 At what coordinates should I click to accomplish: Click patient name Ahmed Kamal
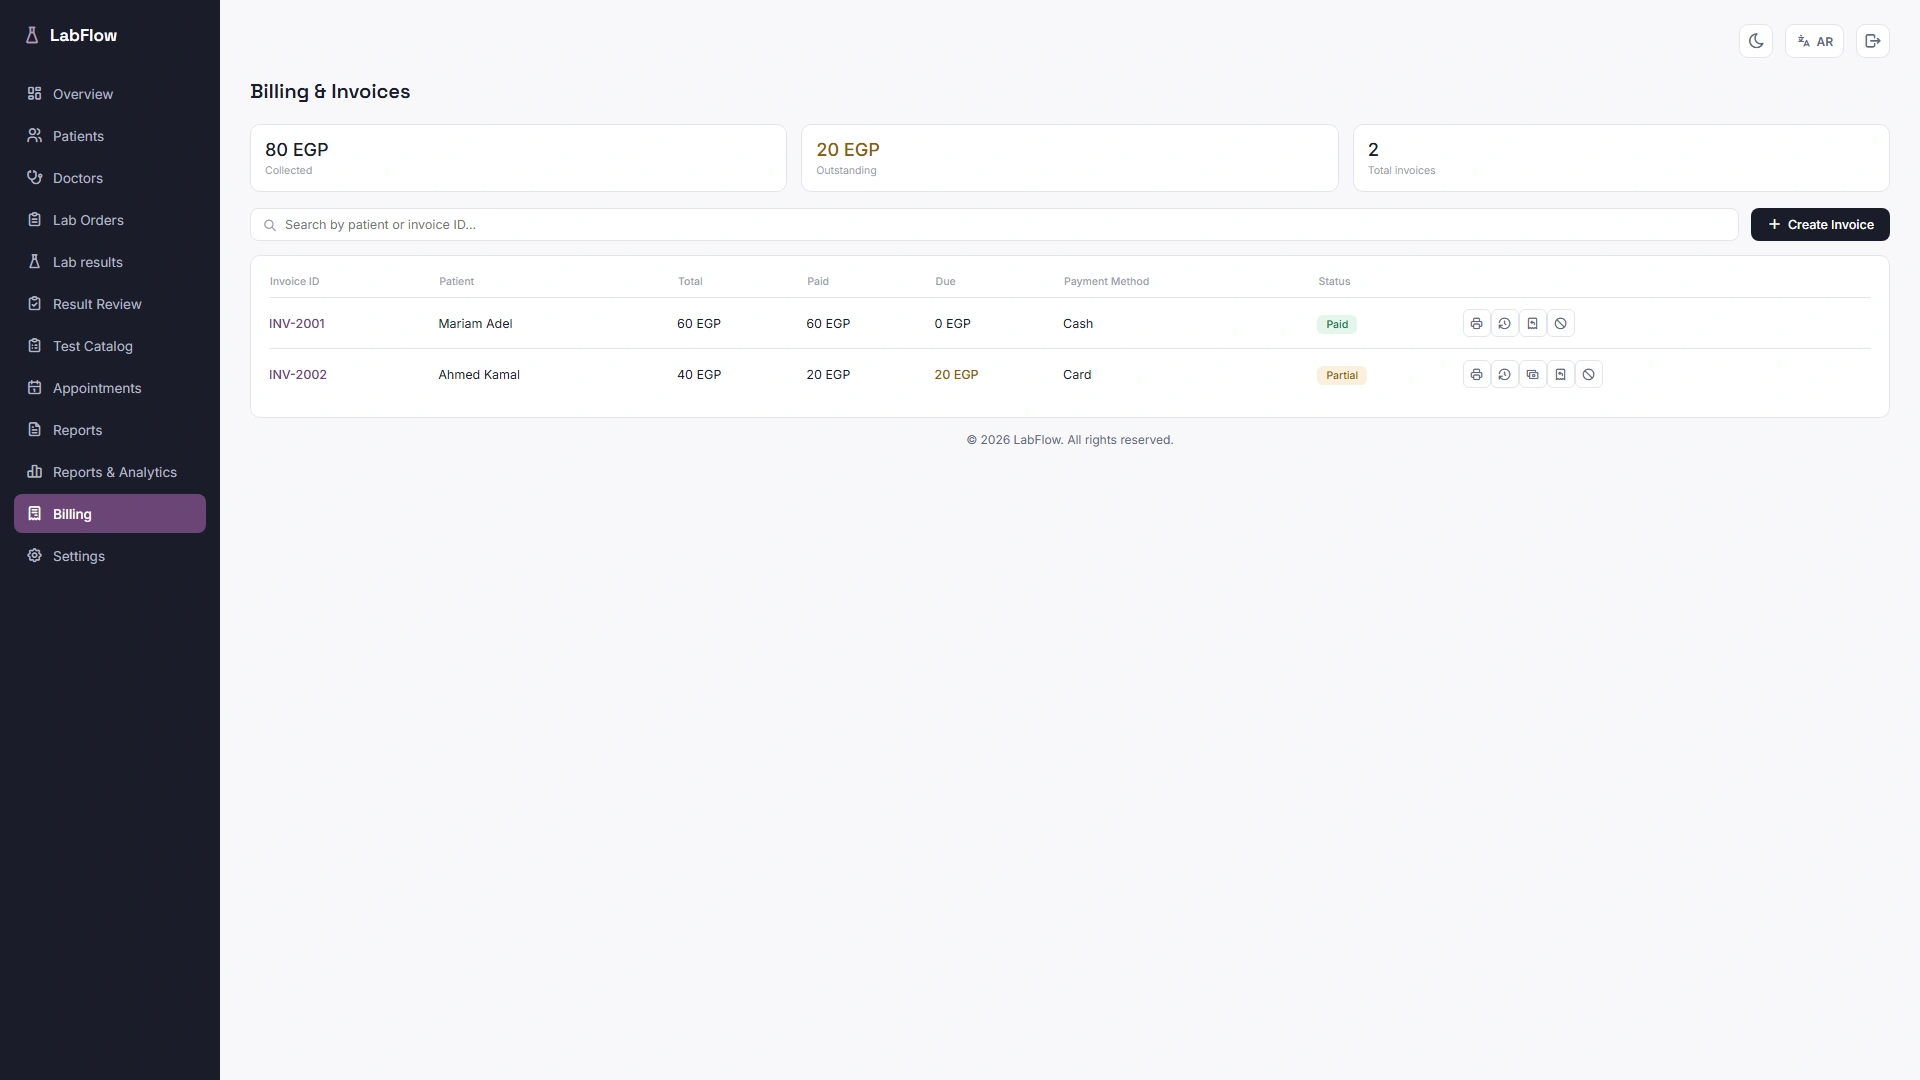tap(479, 374)
